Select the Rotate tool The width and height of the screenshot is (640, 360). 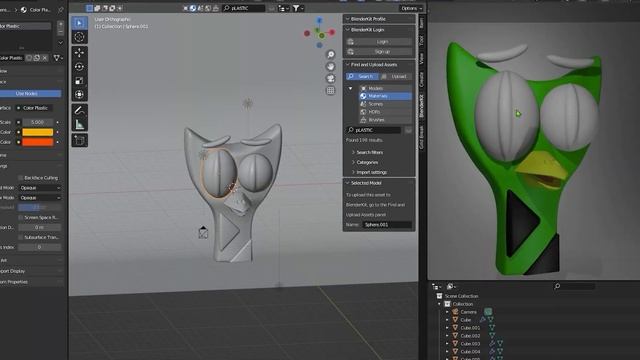point(80,67)
